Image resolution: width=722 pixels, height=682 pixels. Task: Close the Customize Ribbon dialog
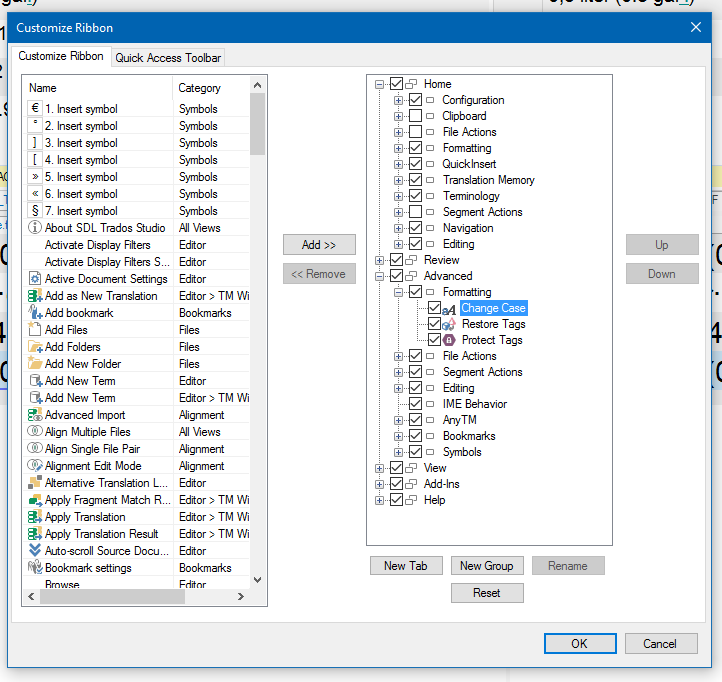pos(696,28)
